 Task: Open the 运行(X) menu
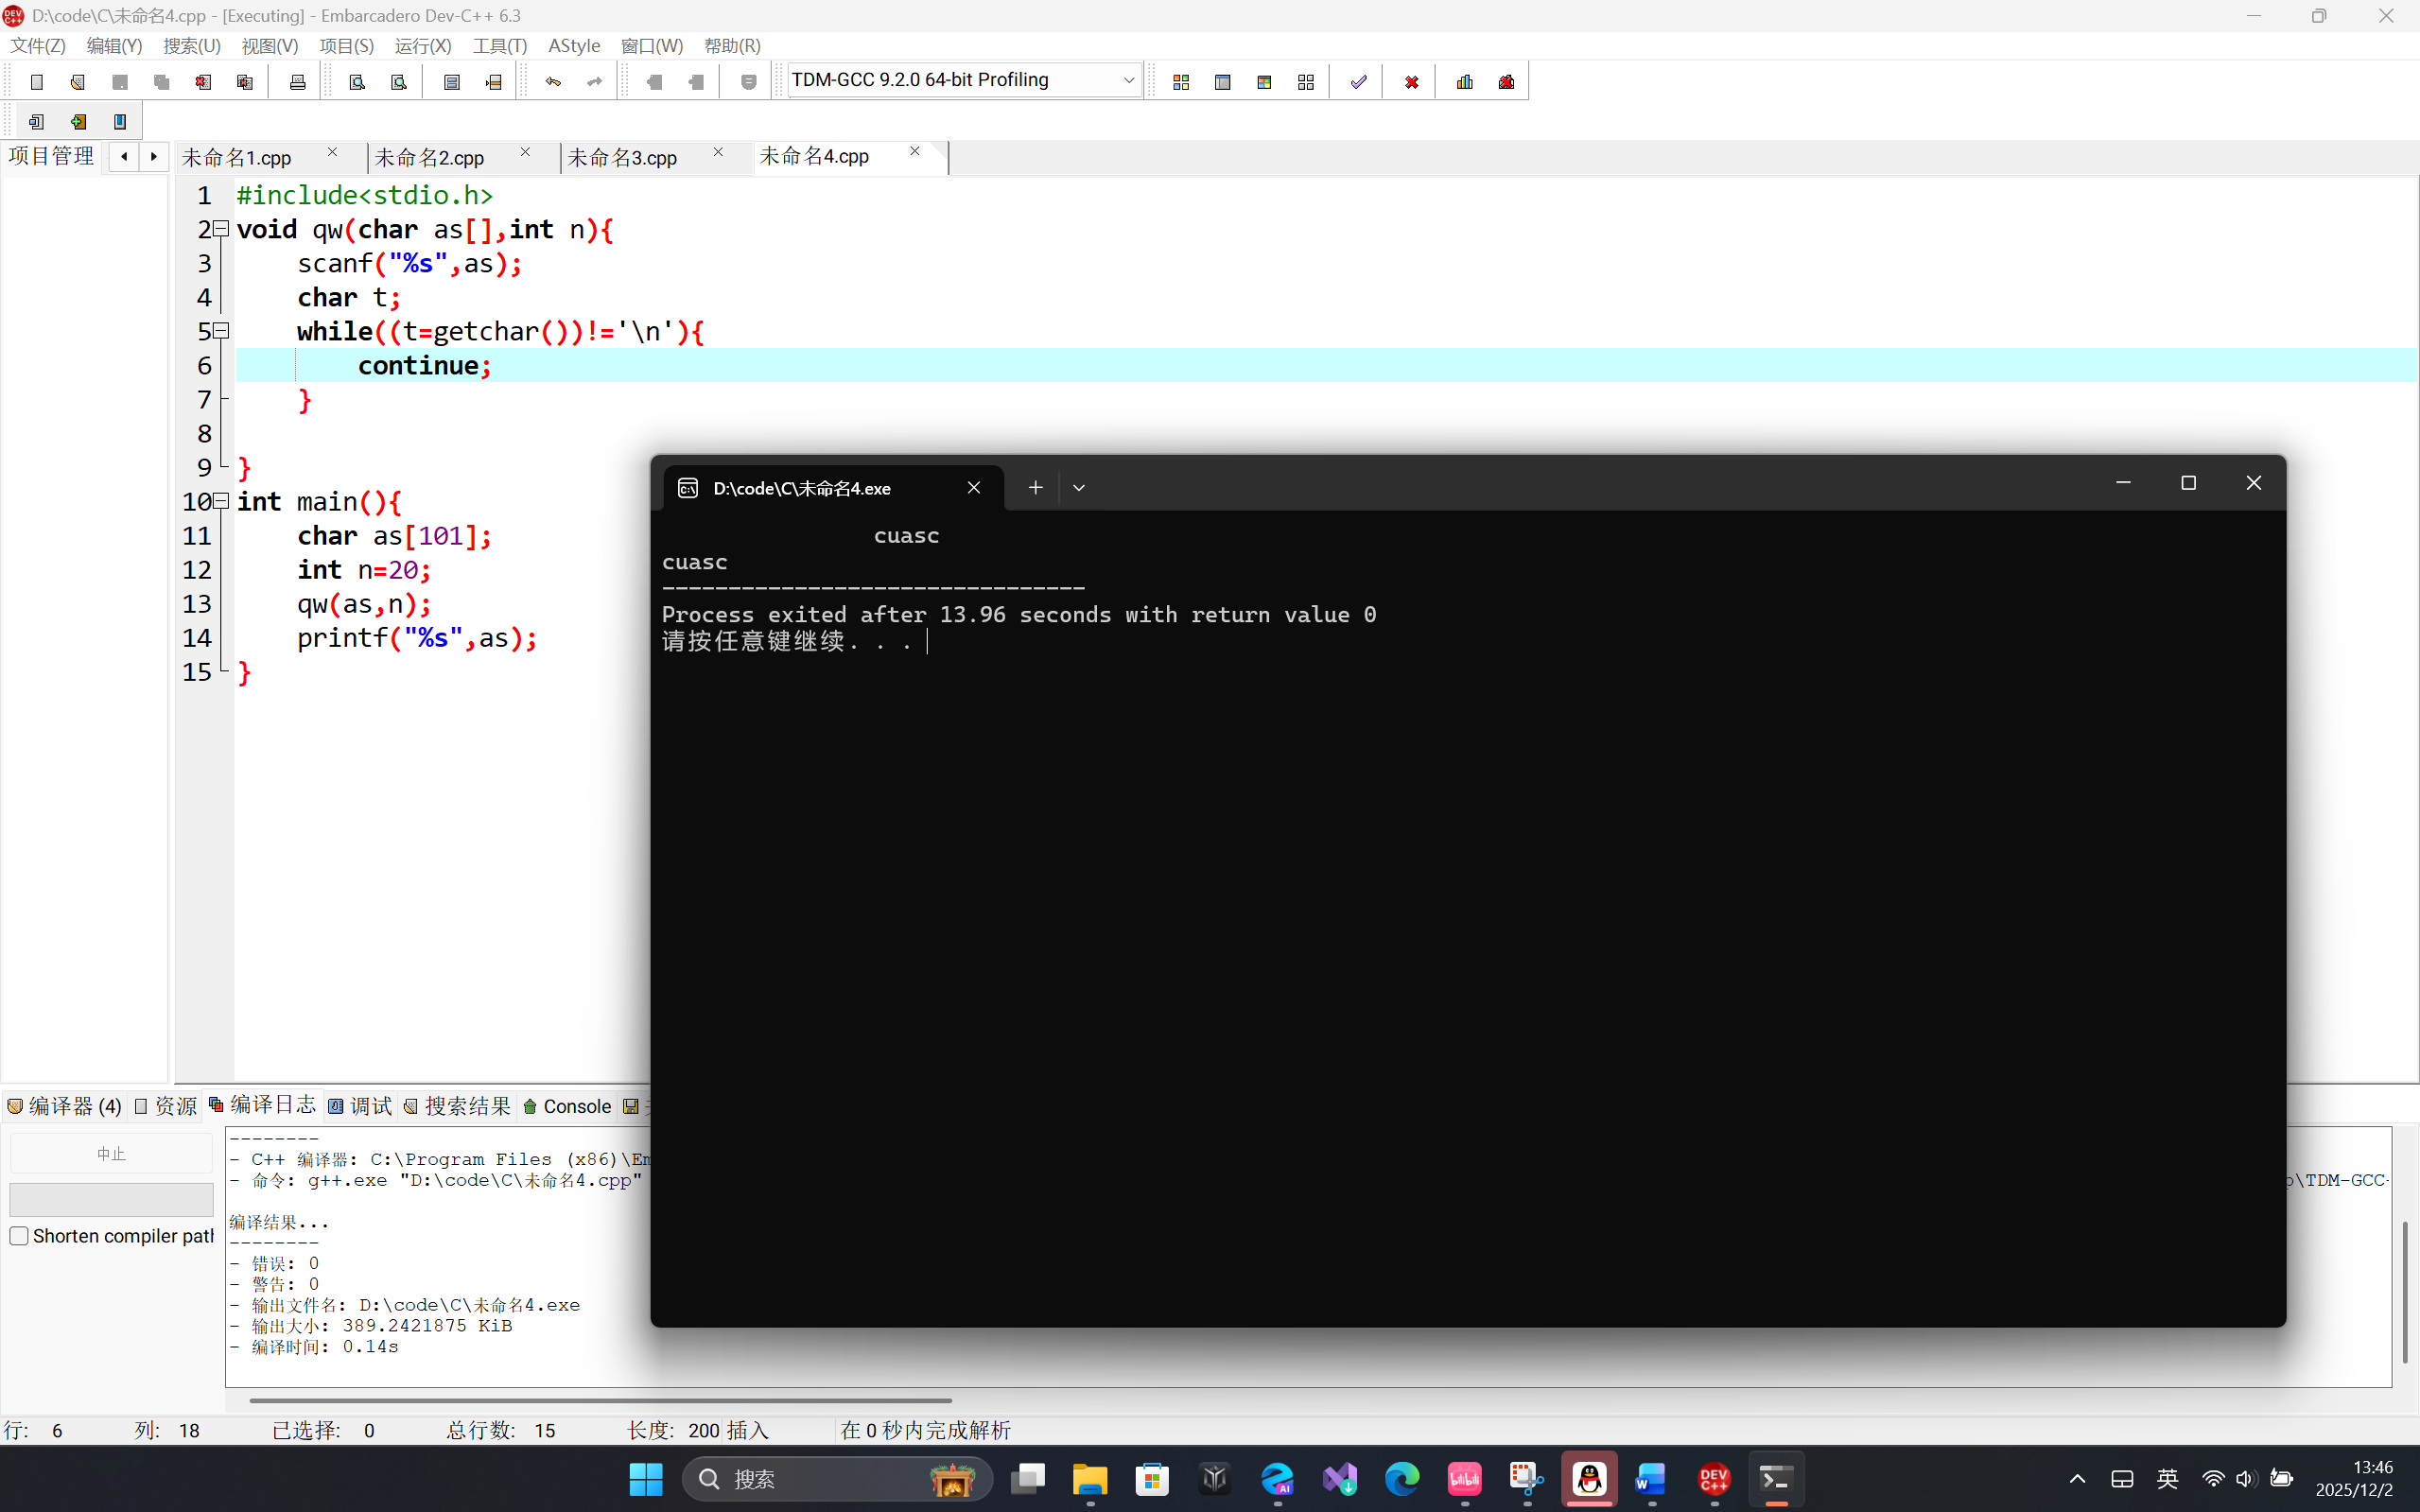click(x=422, y=46)
